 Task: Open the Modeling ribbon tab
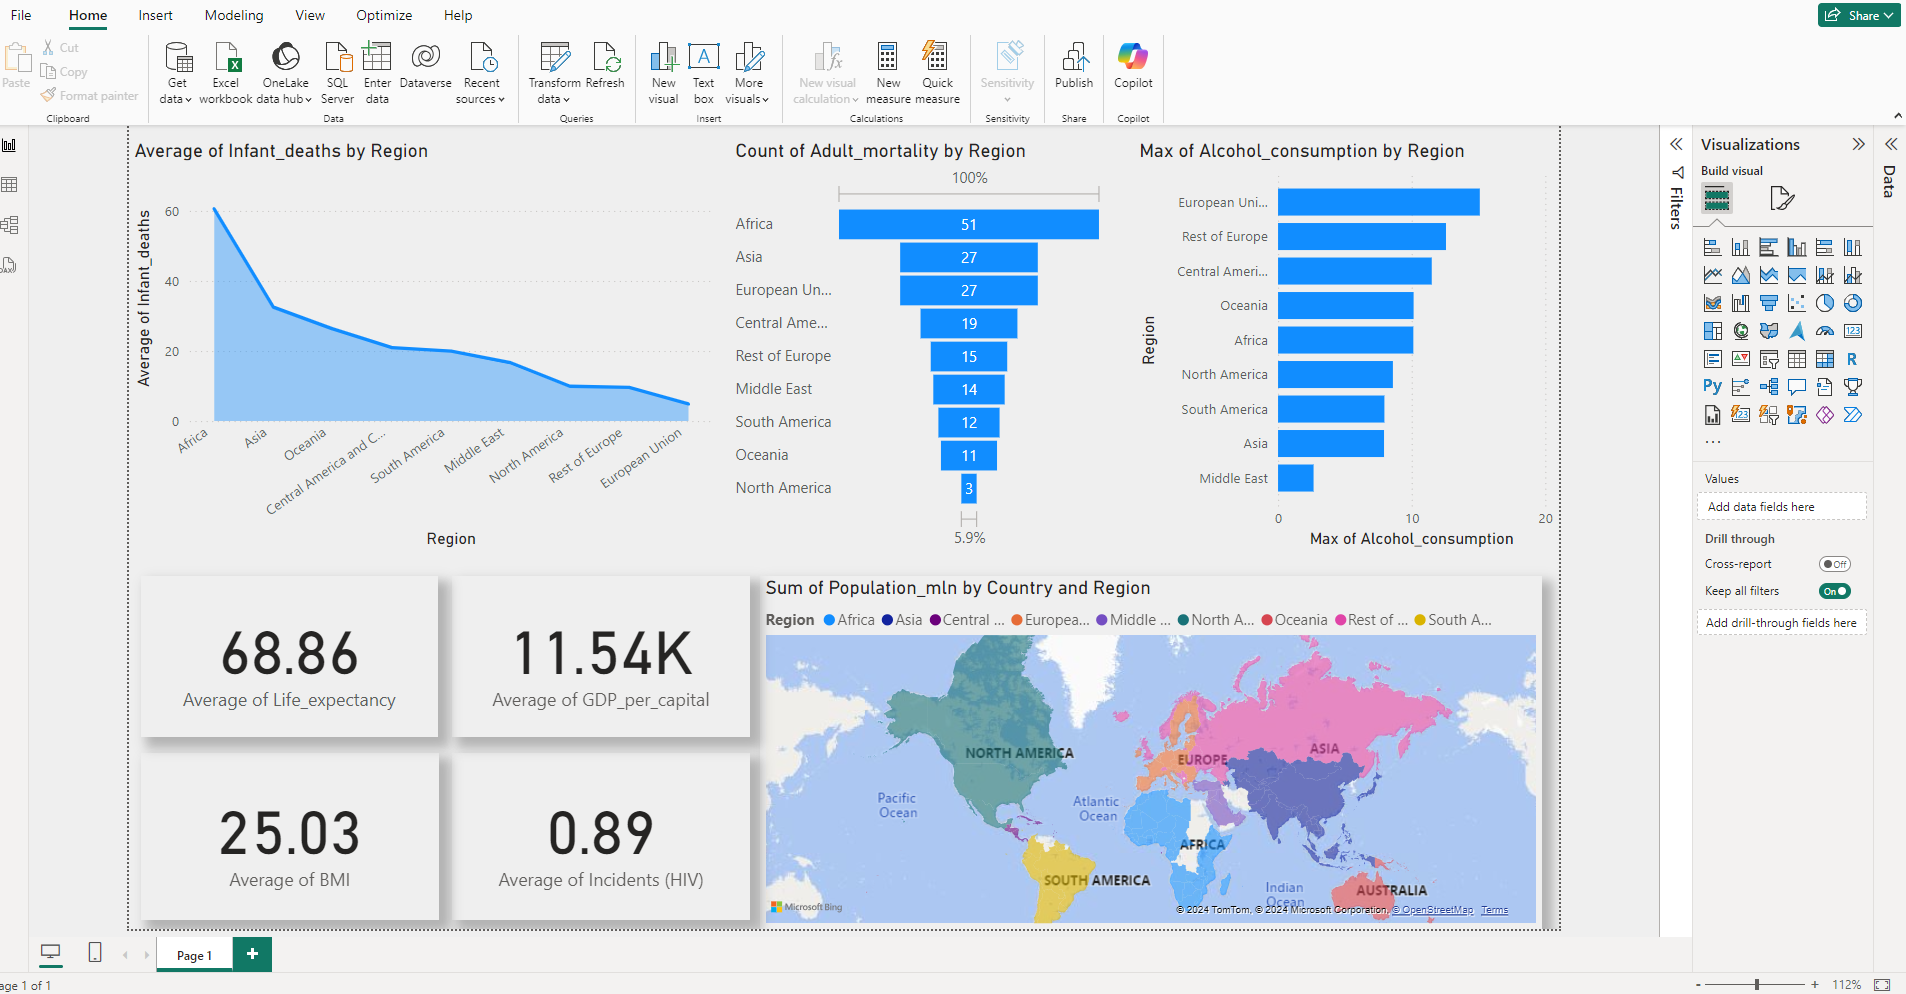(x=234, y=15)
